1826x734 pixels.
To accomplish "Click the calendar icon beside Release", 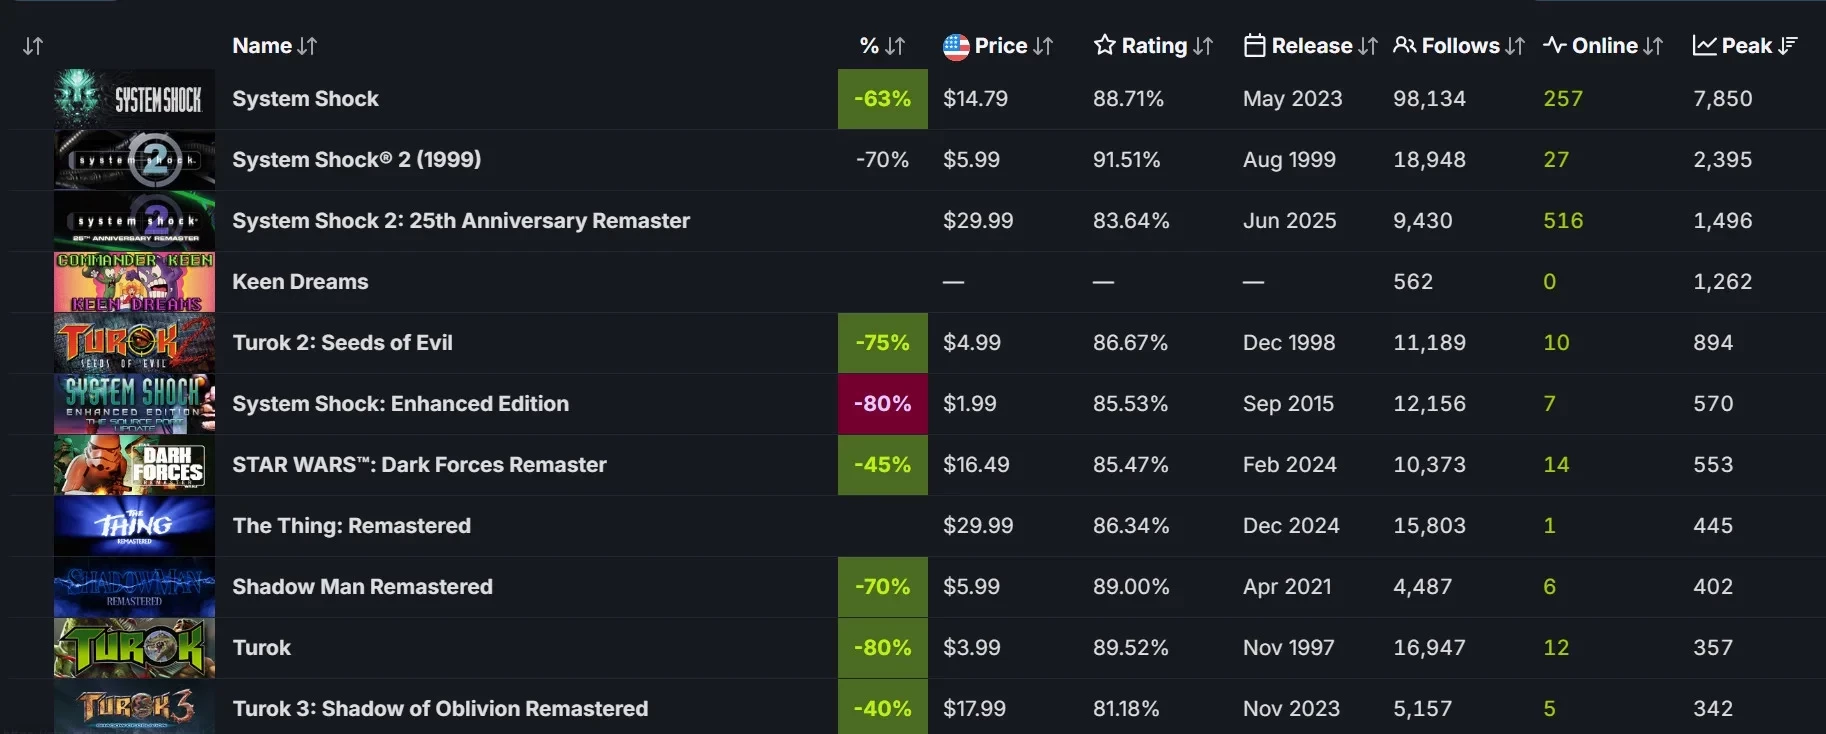I will click(x=1254, y=46).
